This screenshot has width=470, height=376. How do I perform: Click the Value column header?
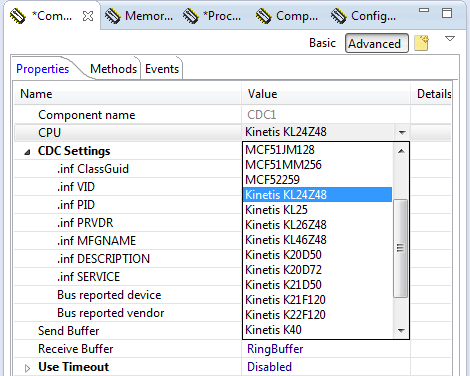coord(326,94)
